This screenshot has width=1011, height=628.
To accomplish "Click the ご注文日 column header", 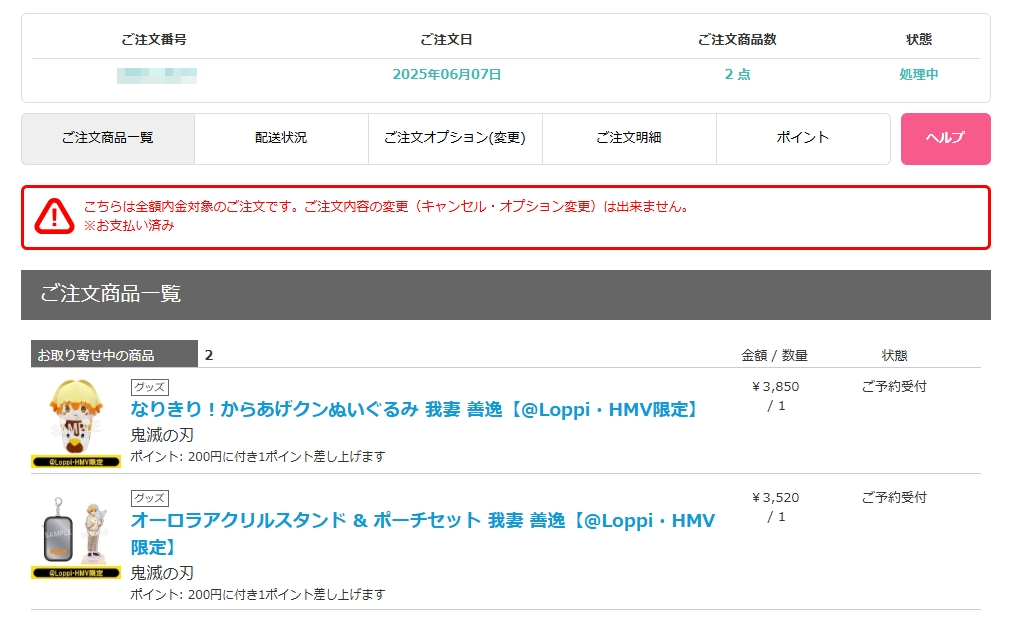I will click(x=447, y=40).
